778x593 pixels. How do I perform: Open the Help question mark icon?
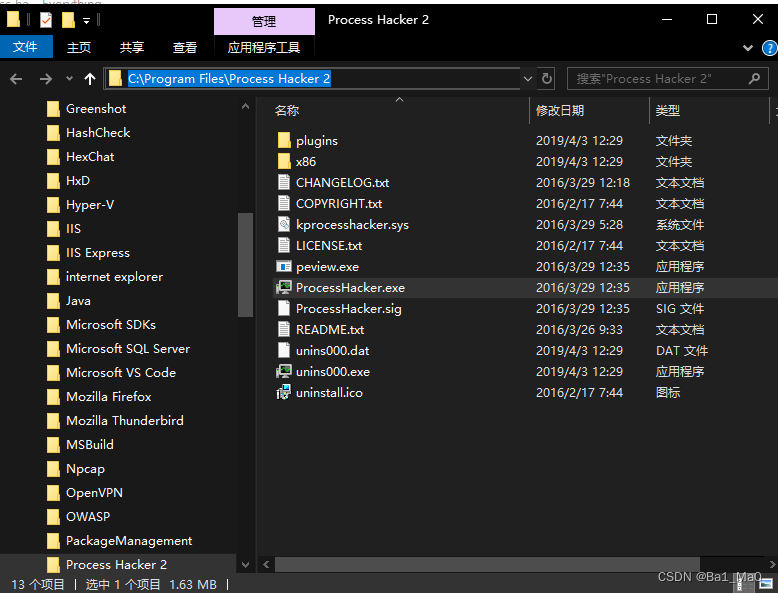(770, 48)
